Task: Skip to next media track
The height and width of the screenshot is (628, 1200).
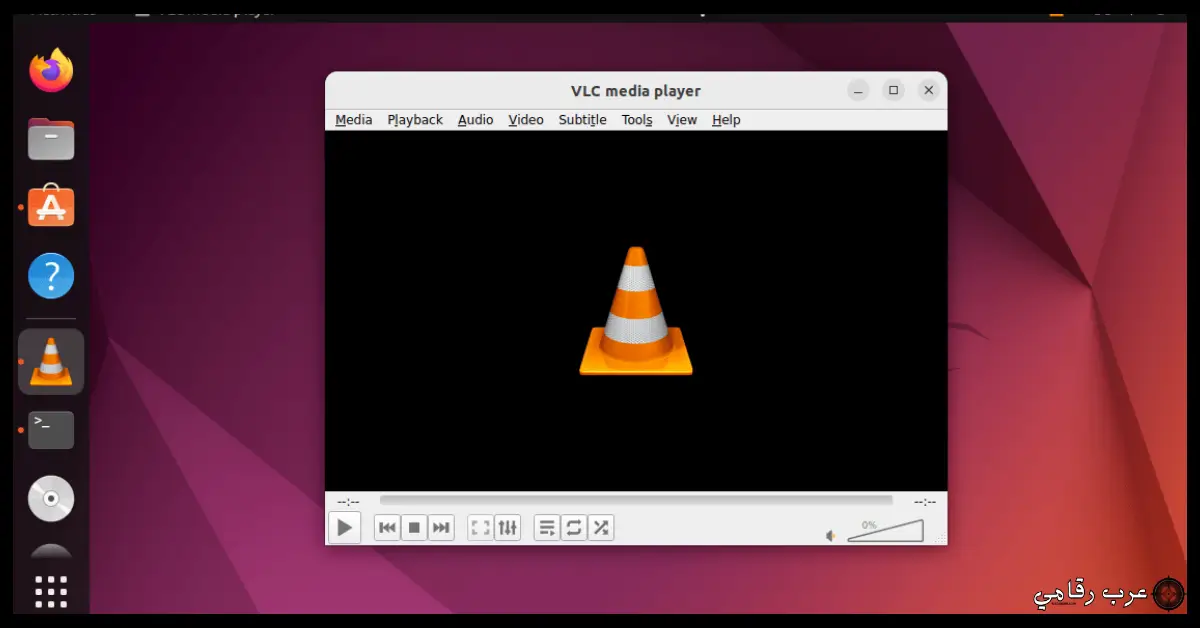Action: pyautogui.click(x=441, y=528)
